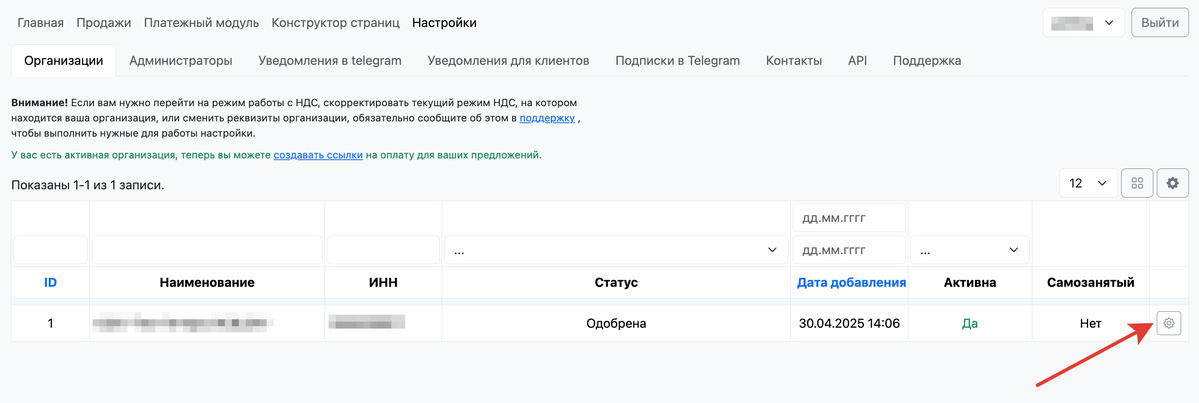Expand the page size dropdown showing 12

(1088, 183)
